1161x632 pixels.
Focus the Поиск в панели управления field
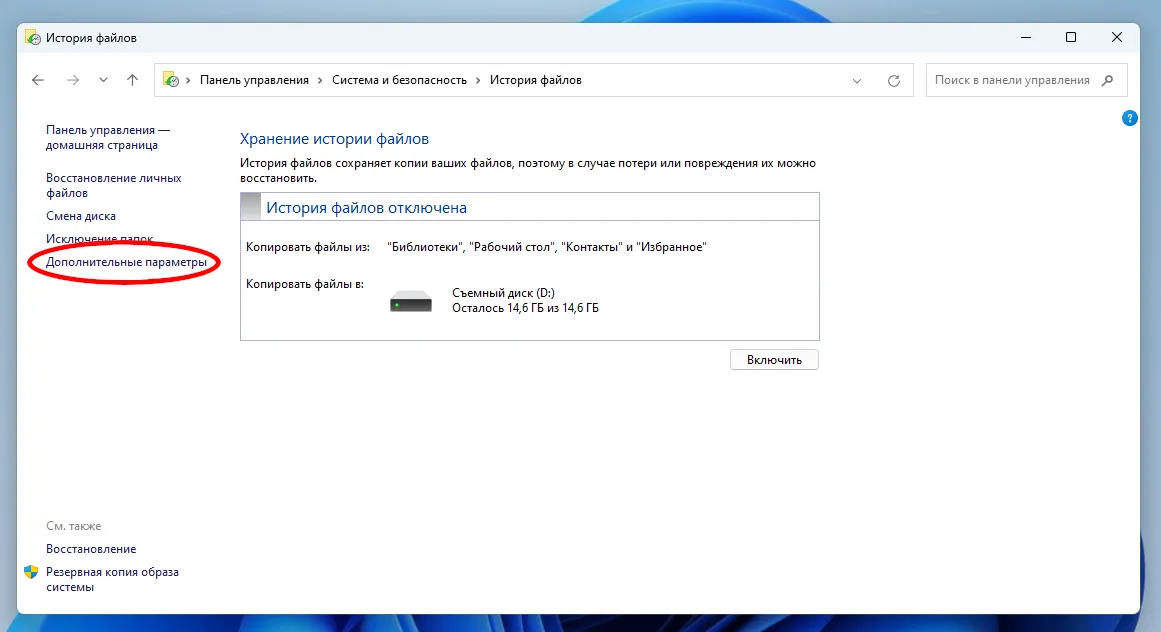(1012, 80)
